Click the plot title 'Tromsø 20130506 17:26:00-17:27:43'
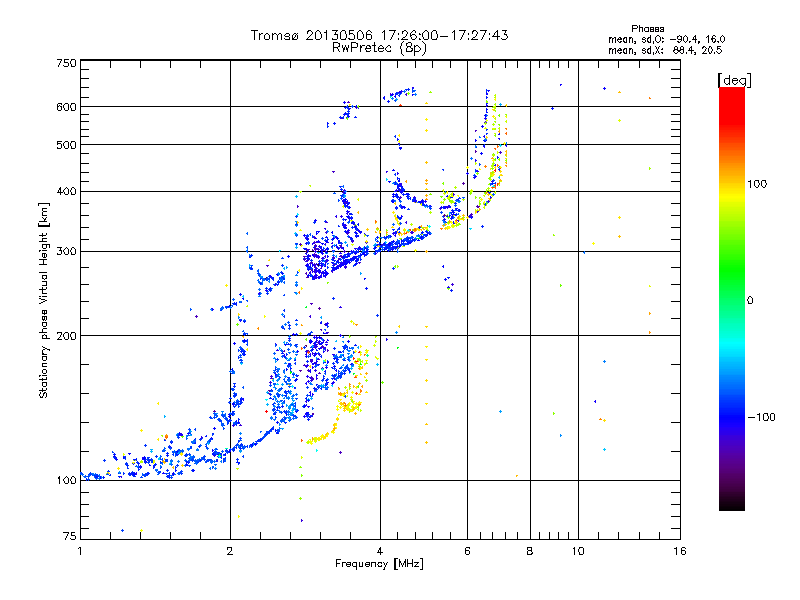The image size is (800, 600). [380, 35]
